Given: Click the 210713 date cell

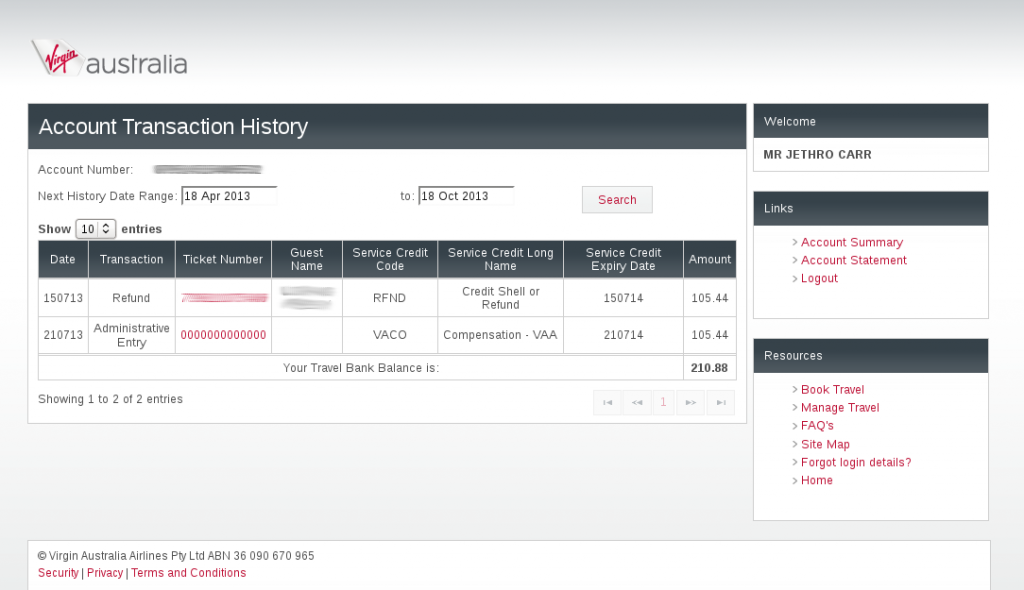Looking at the screenshot, I should click(x=63, y=335).
